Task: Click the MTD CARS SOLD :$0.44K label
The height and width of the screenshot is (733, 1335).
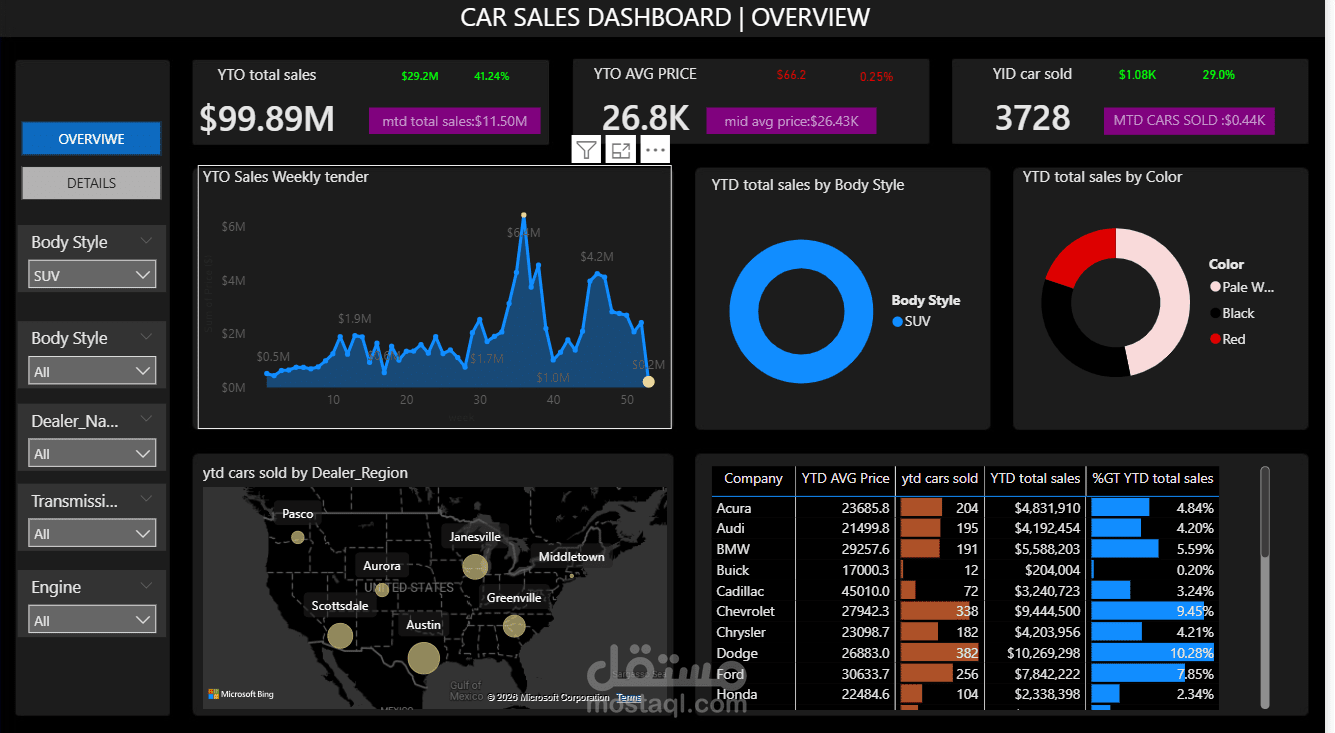Action: click(x=1190, y=121)
